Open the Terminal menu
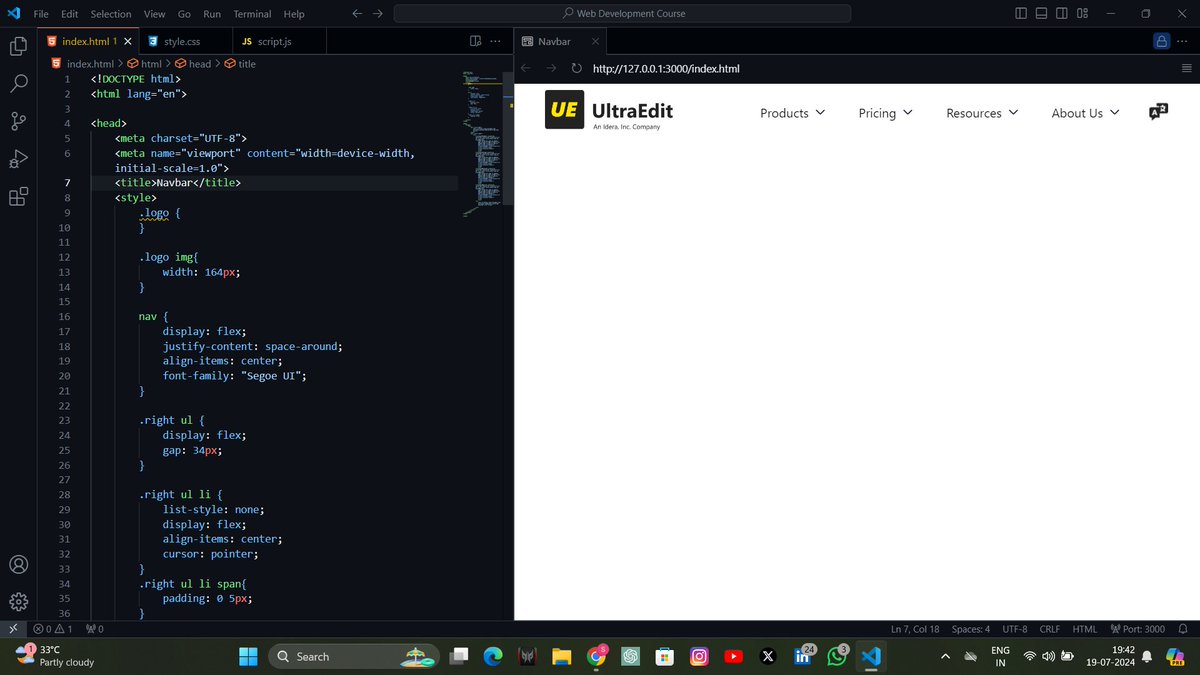 click(x=253, y=14)
